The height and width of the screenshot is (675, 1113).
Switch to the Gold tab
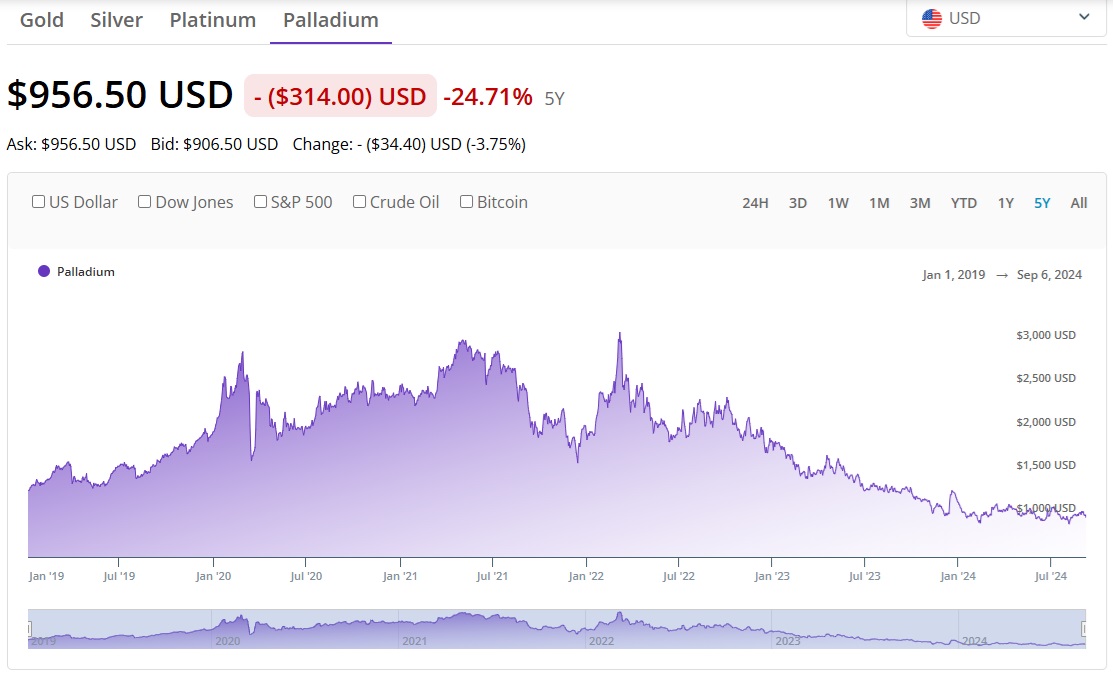[x=42, y=20]
